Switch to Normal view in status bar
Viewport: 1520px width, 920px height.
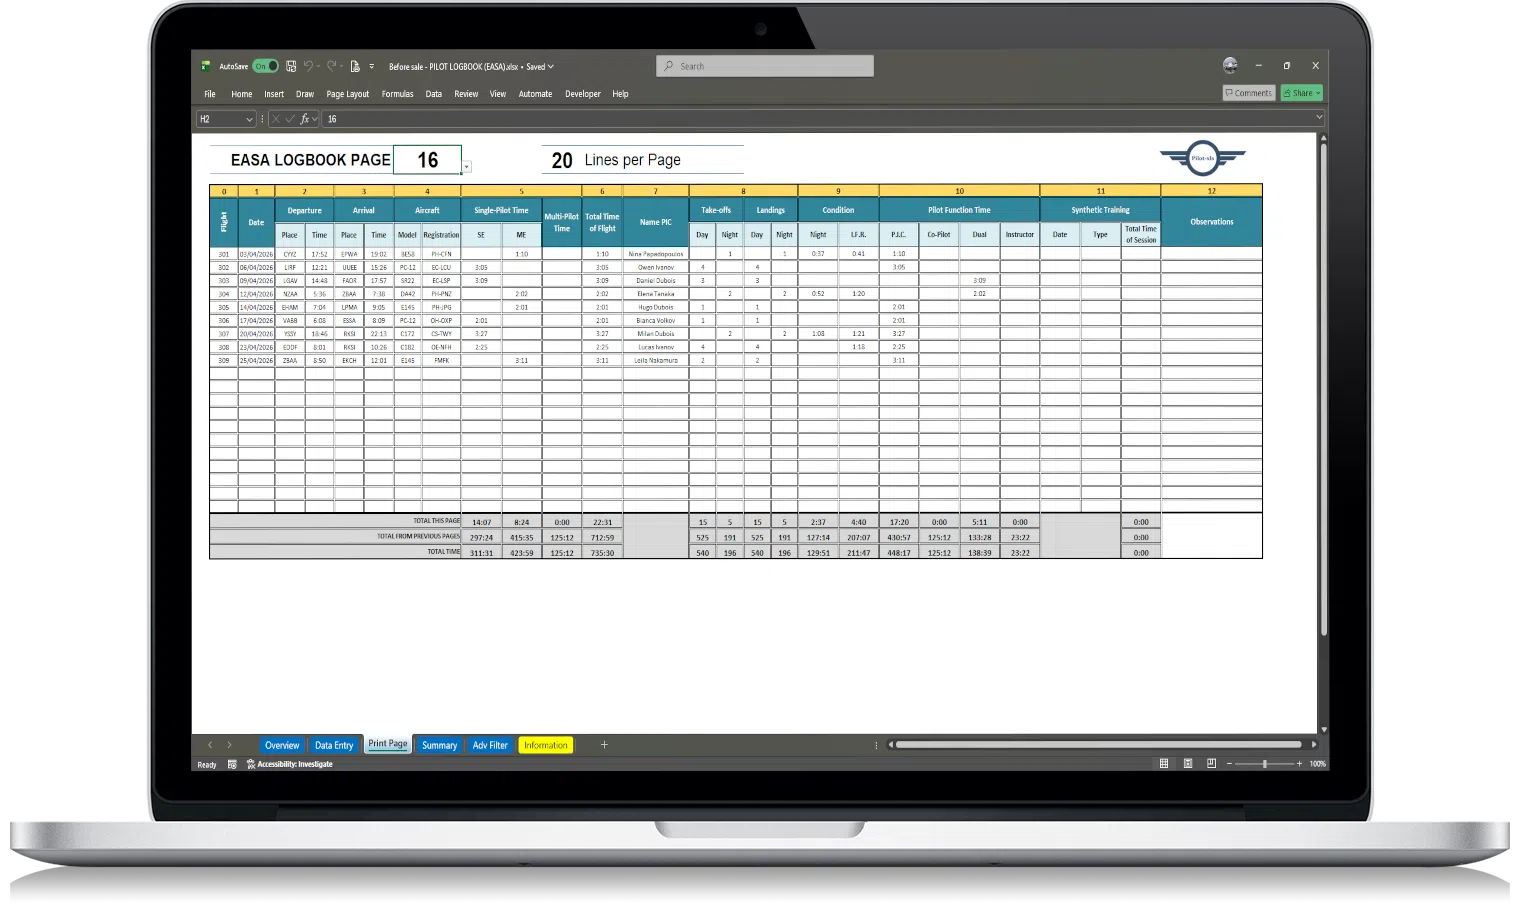[x=1164, y=764]
